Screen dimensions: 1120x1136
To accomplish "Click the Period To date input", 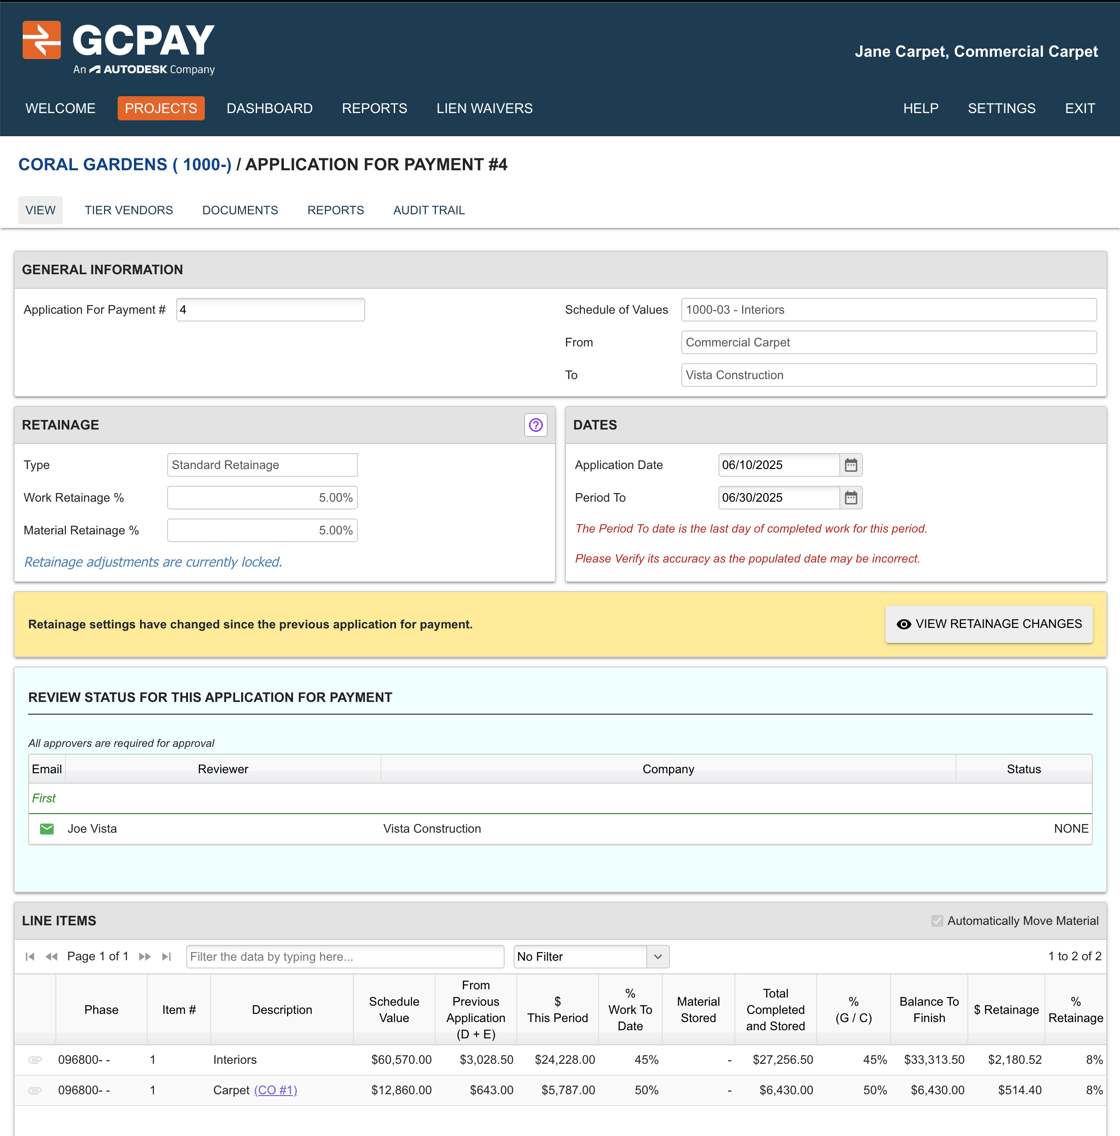I will [779, 498].
